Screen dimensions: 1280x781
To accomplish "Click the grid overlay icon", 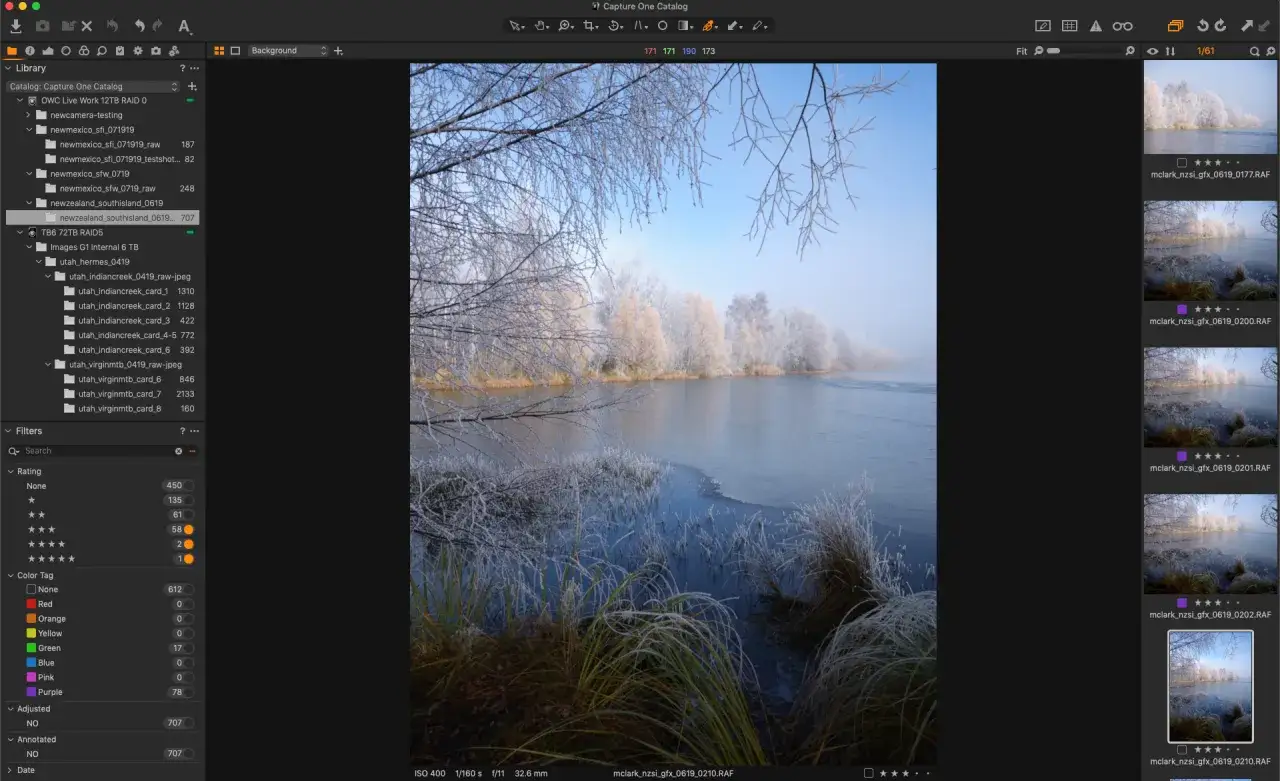I will point(1069,26).
